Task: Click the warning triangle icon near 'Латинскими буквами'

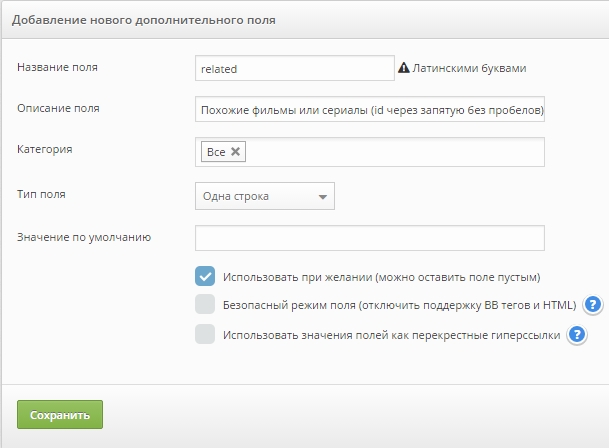Action: [x=404, y=68]
